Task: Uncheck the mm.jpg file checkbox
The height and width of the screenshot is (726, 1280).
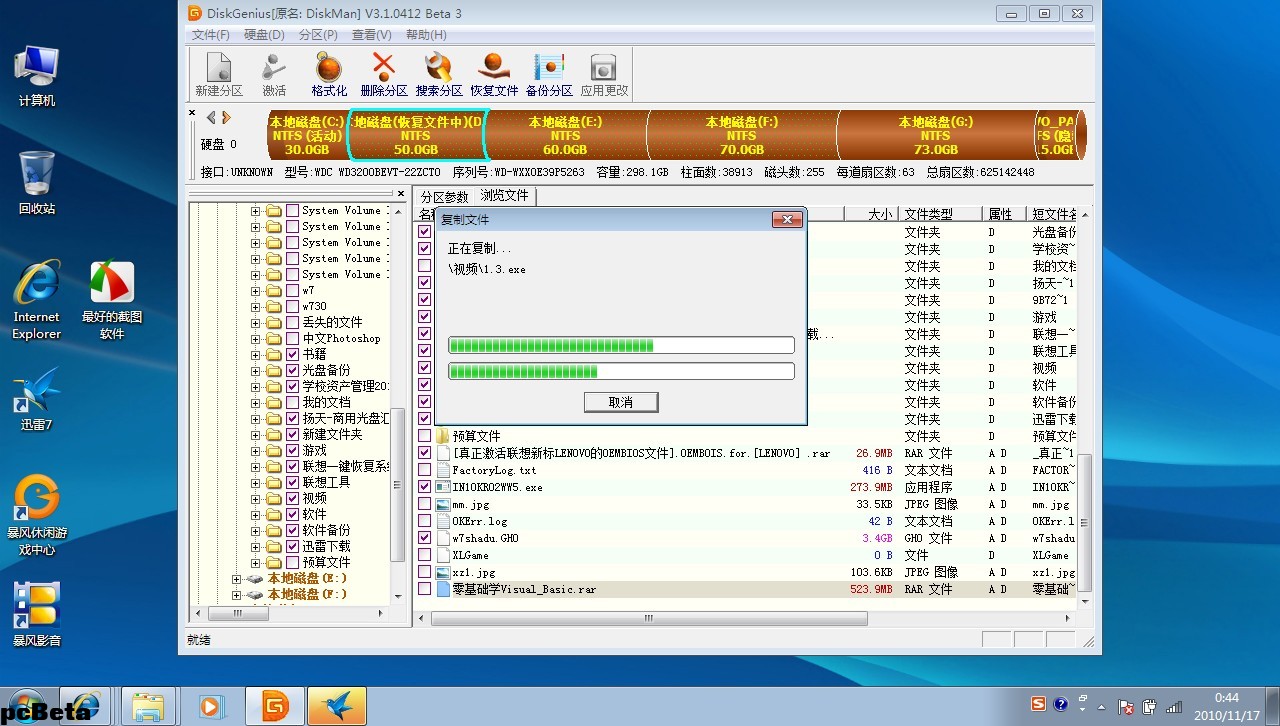Action: pyautogui.click(x=424, y=504)
